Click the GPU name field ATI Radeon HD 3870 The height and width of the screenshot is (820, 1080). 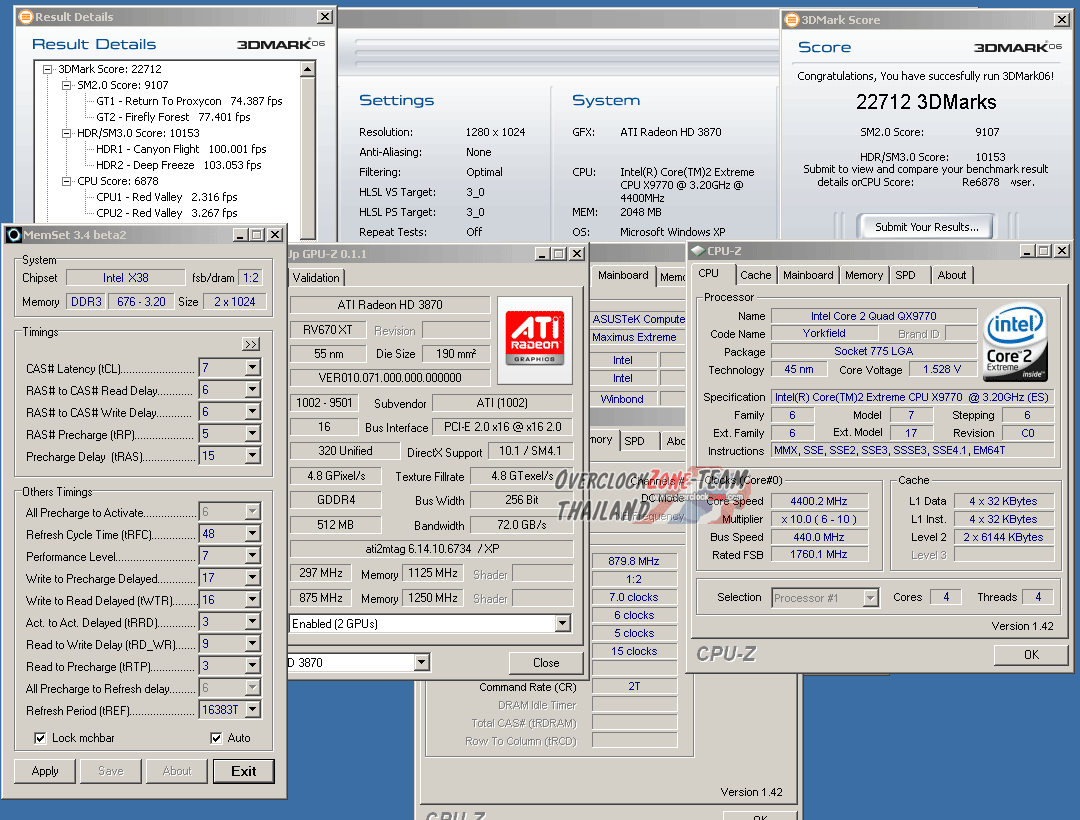click(x=390, y=304)
